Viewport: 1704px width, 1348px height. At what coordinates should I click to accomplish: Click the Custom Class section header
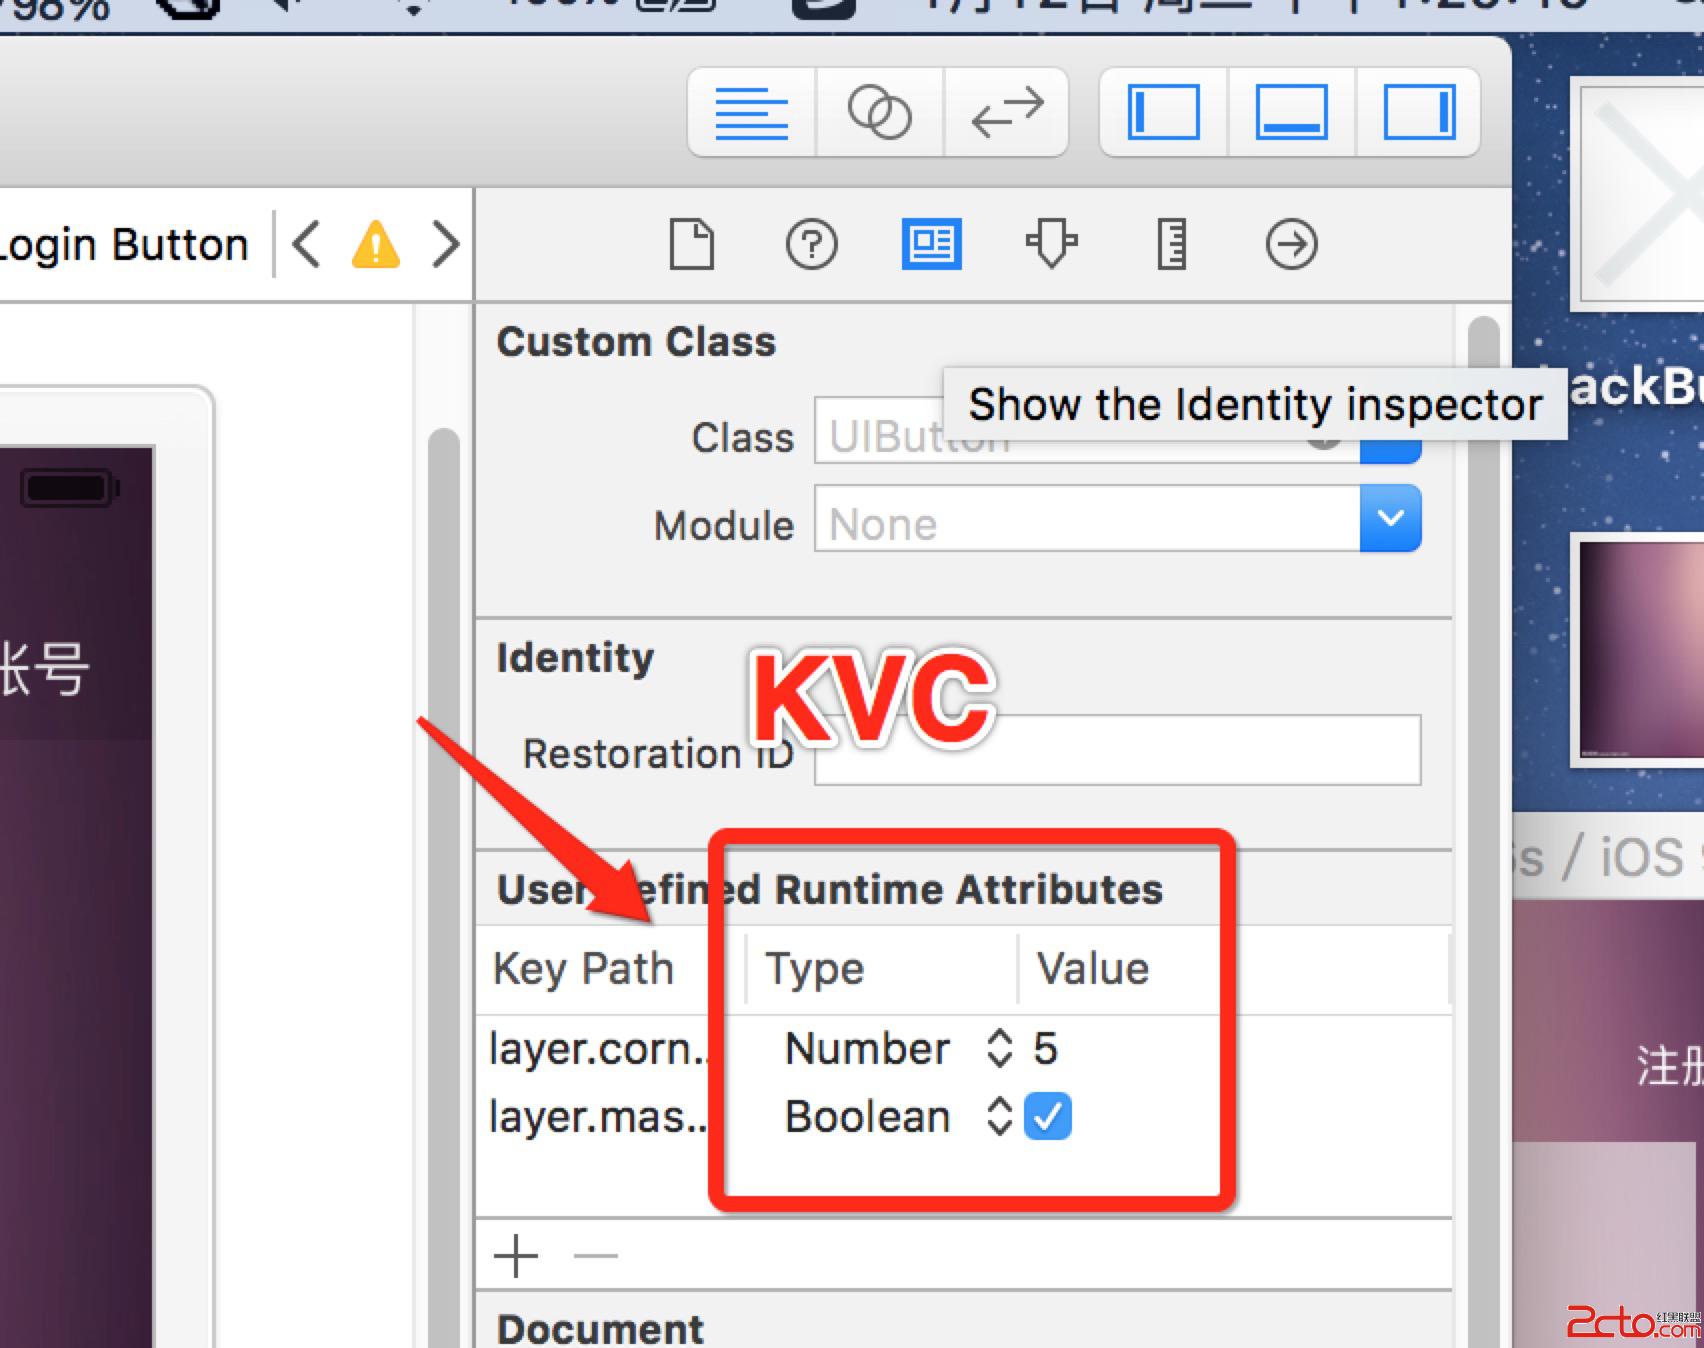click(x=636, y=342)
